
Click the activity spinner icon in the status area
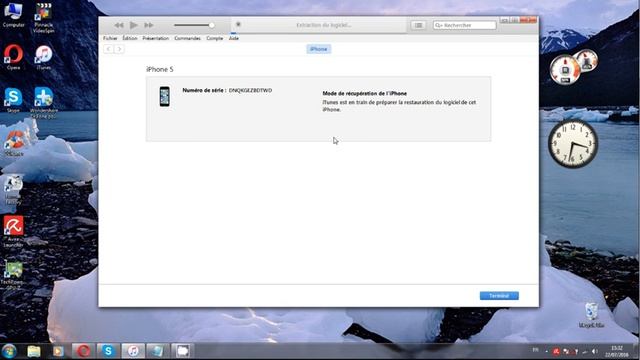(238, 24)
